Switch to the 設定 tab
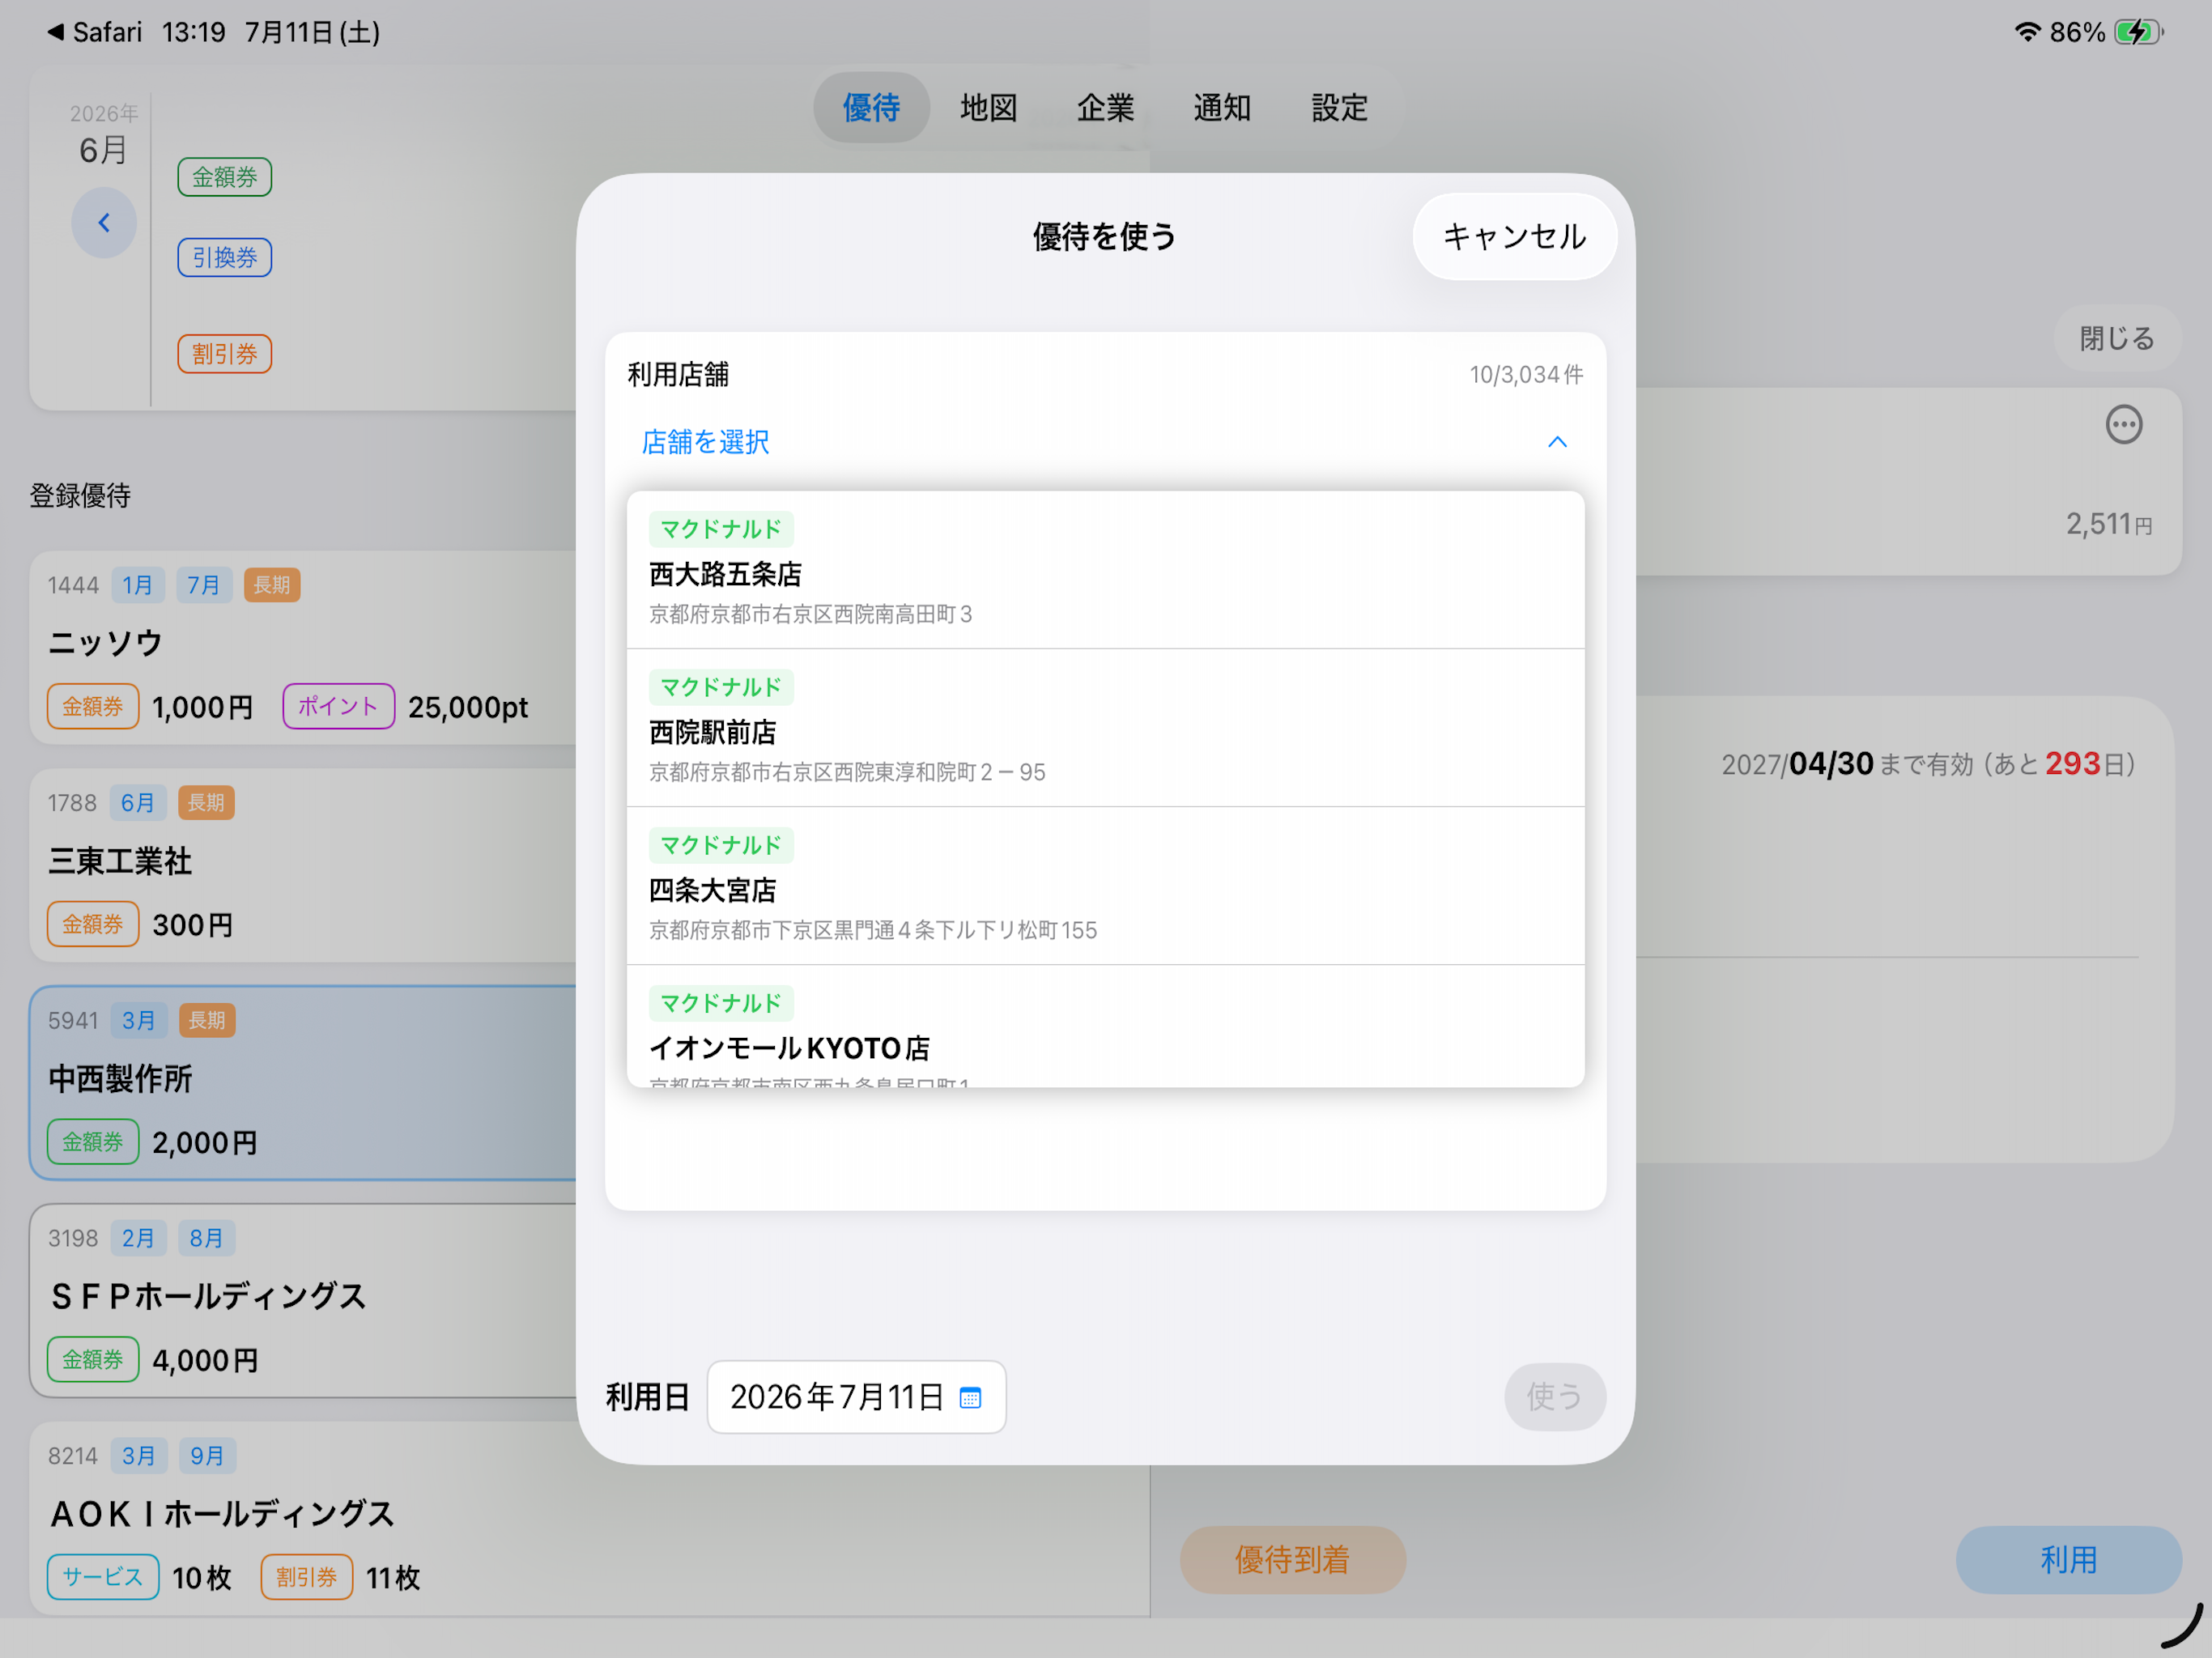This screenshot has height=1658, width=2212. (x=1339, y=107)
